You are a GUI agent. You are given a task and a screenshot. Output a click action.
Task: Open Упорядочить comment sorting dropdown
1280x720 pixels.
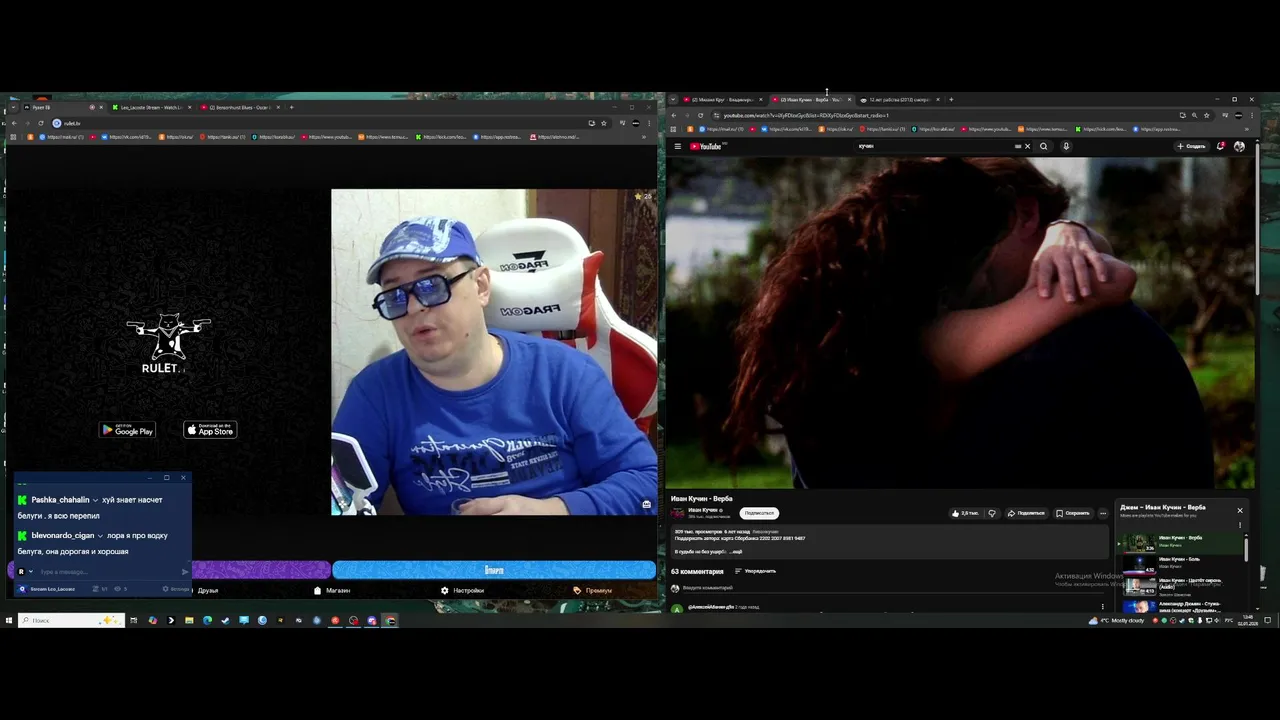755,571
